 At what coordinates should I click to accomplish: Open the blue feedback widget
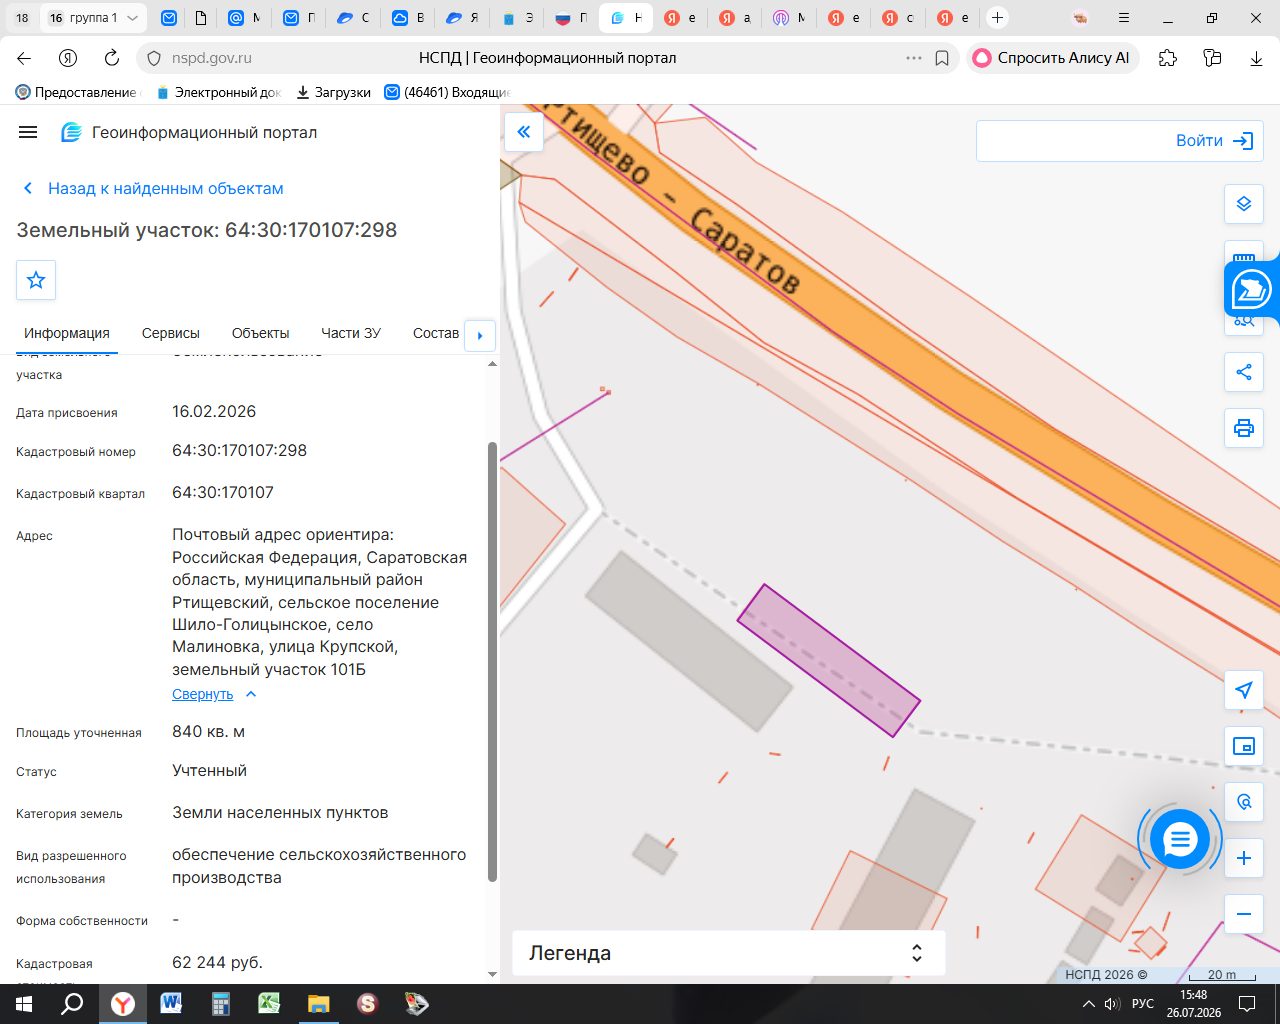1252,290
